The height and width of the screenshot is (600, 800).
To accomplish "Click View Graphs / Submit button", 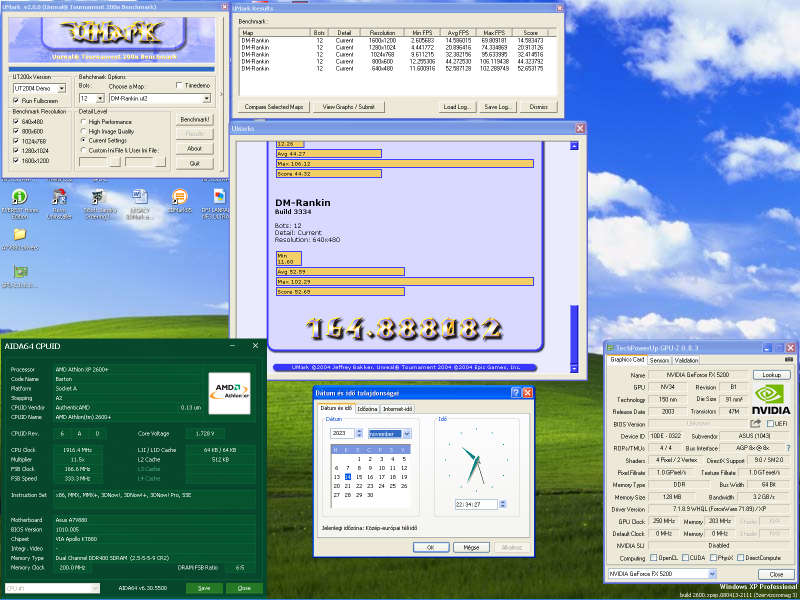I will (348, 107).
